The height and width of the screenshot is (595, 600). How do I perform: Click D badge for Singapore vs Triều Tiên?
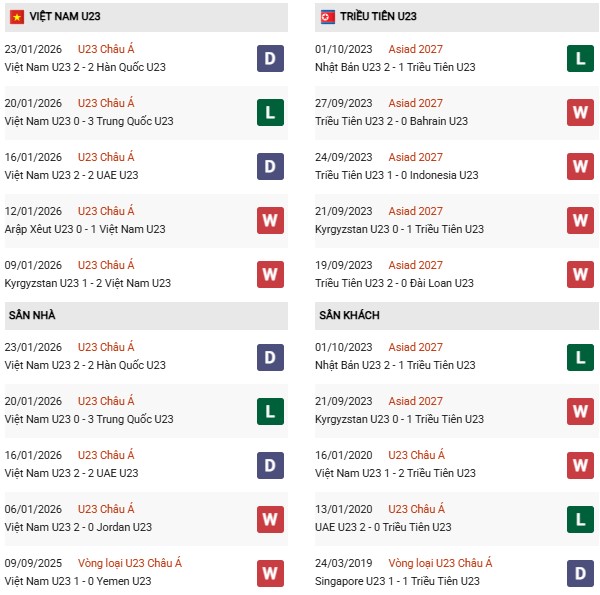click(x=581, y=572)
